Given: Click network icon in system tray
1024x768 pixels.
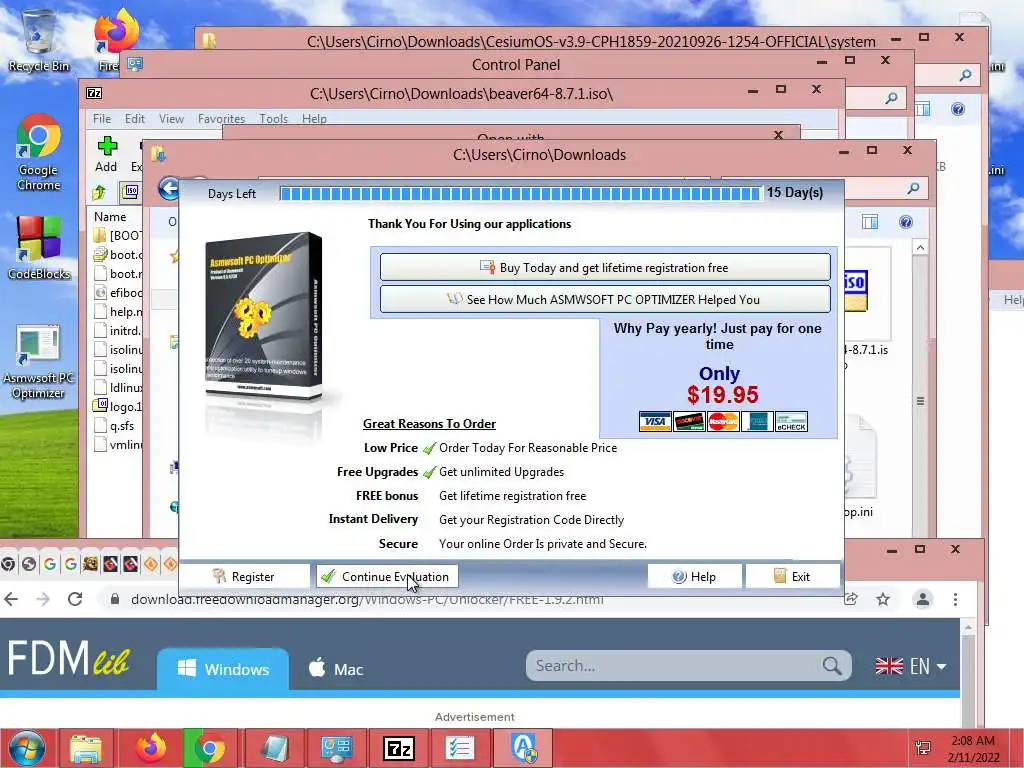Looking at the screenshot, I should click(923, 748).
